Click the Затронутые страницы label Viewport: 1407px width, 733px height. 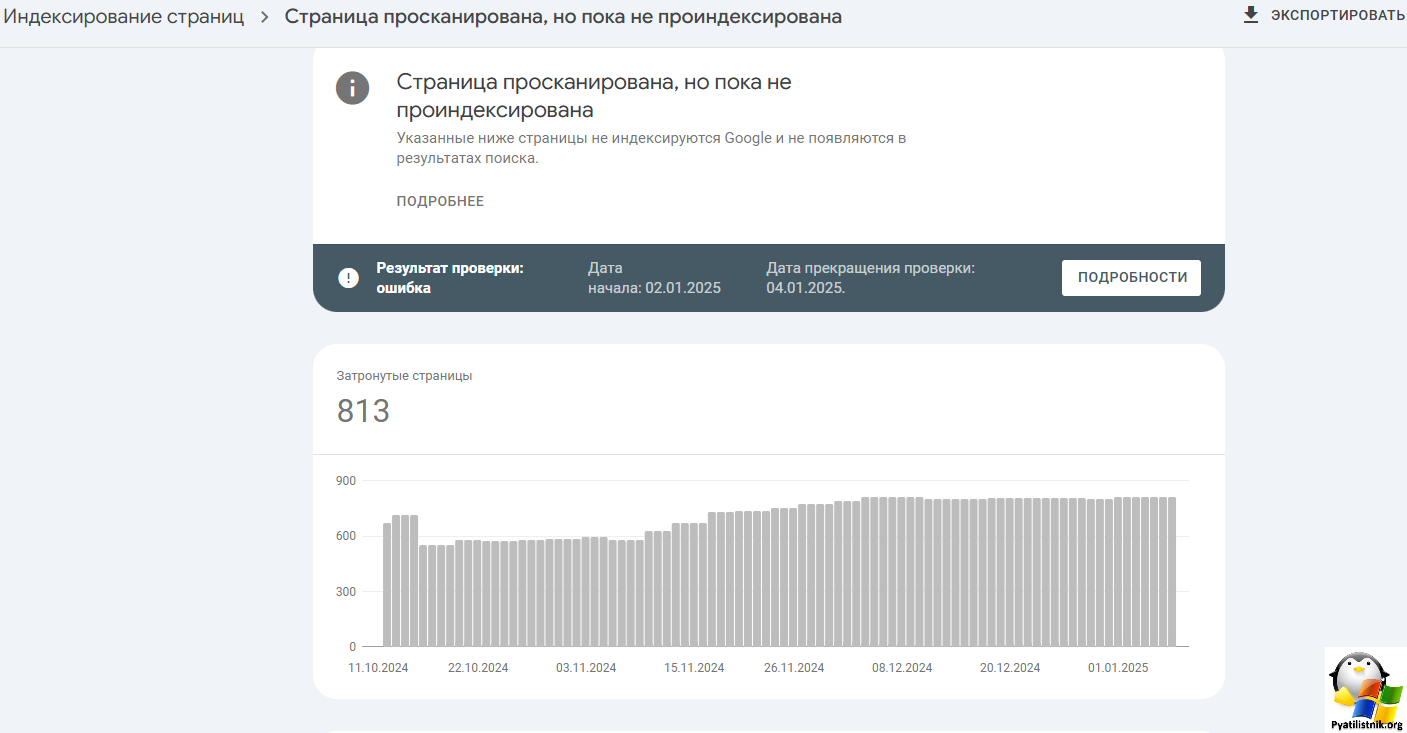(404, 375)
